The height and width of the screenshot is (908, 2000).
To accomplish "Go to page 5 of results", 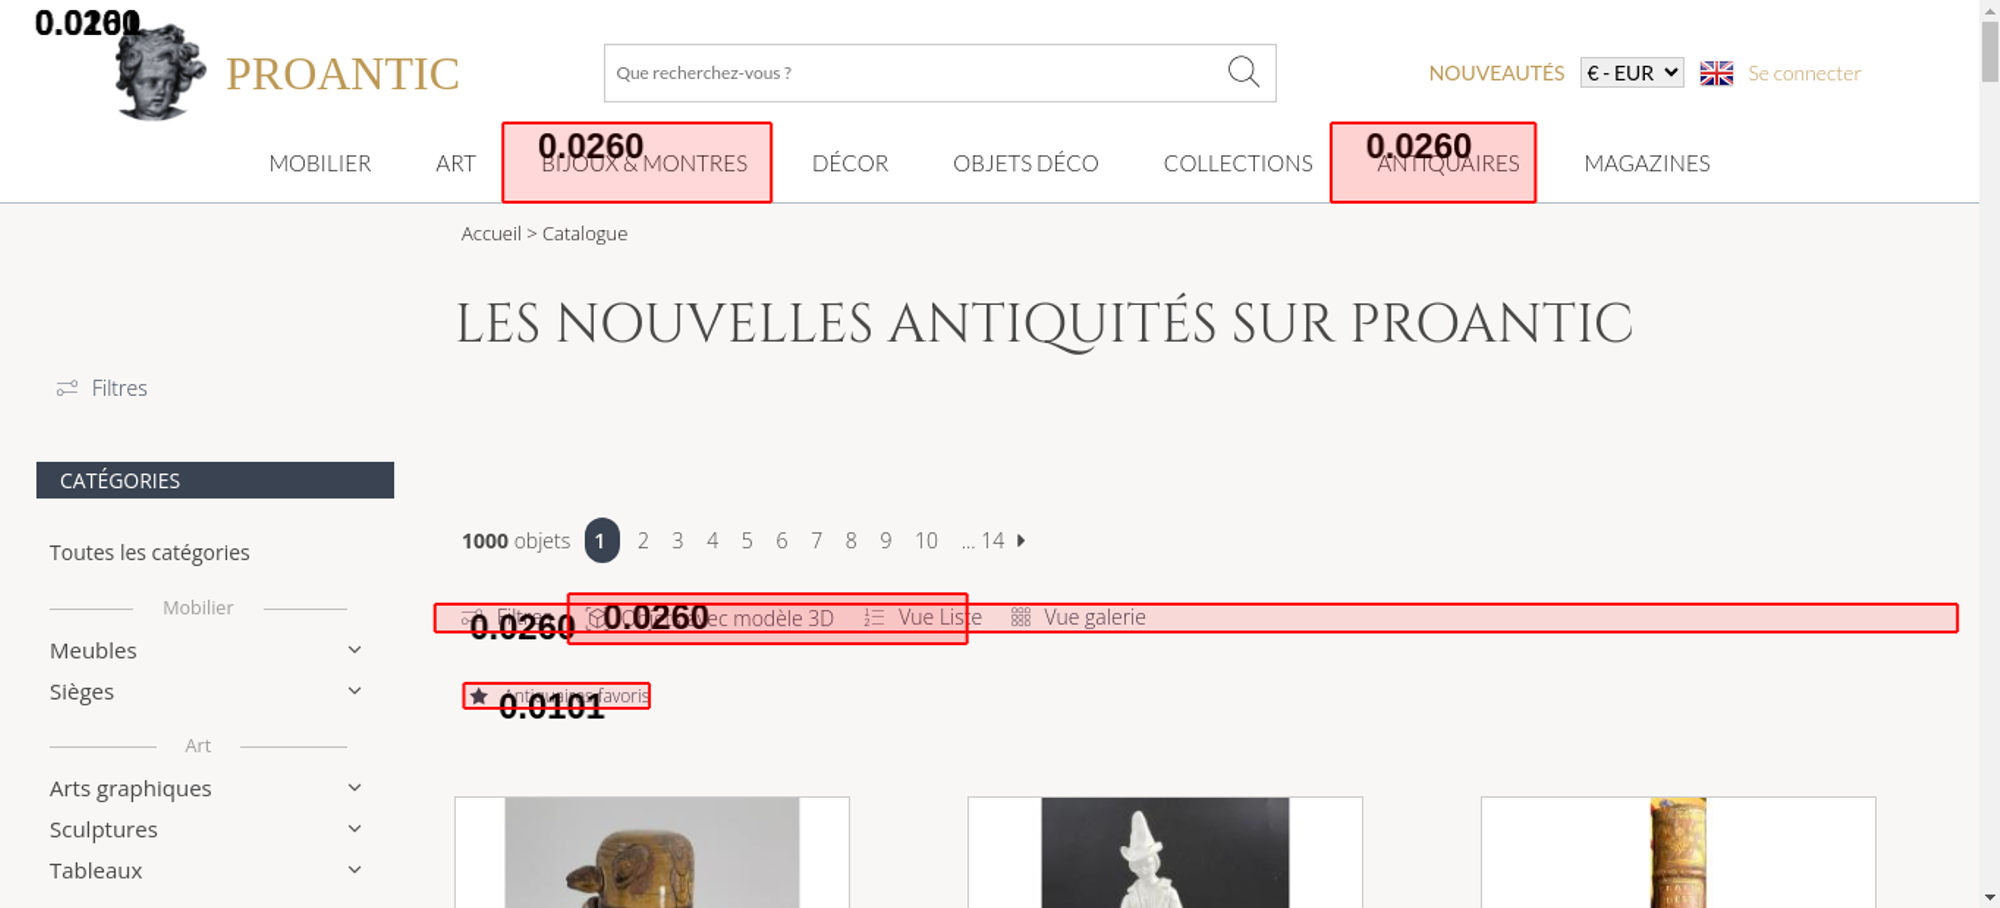I will click(x=747, y=541).
